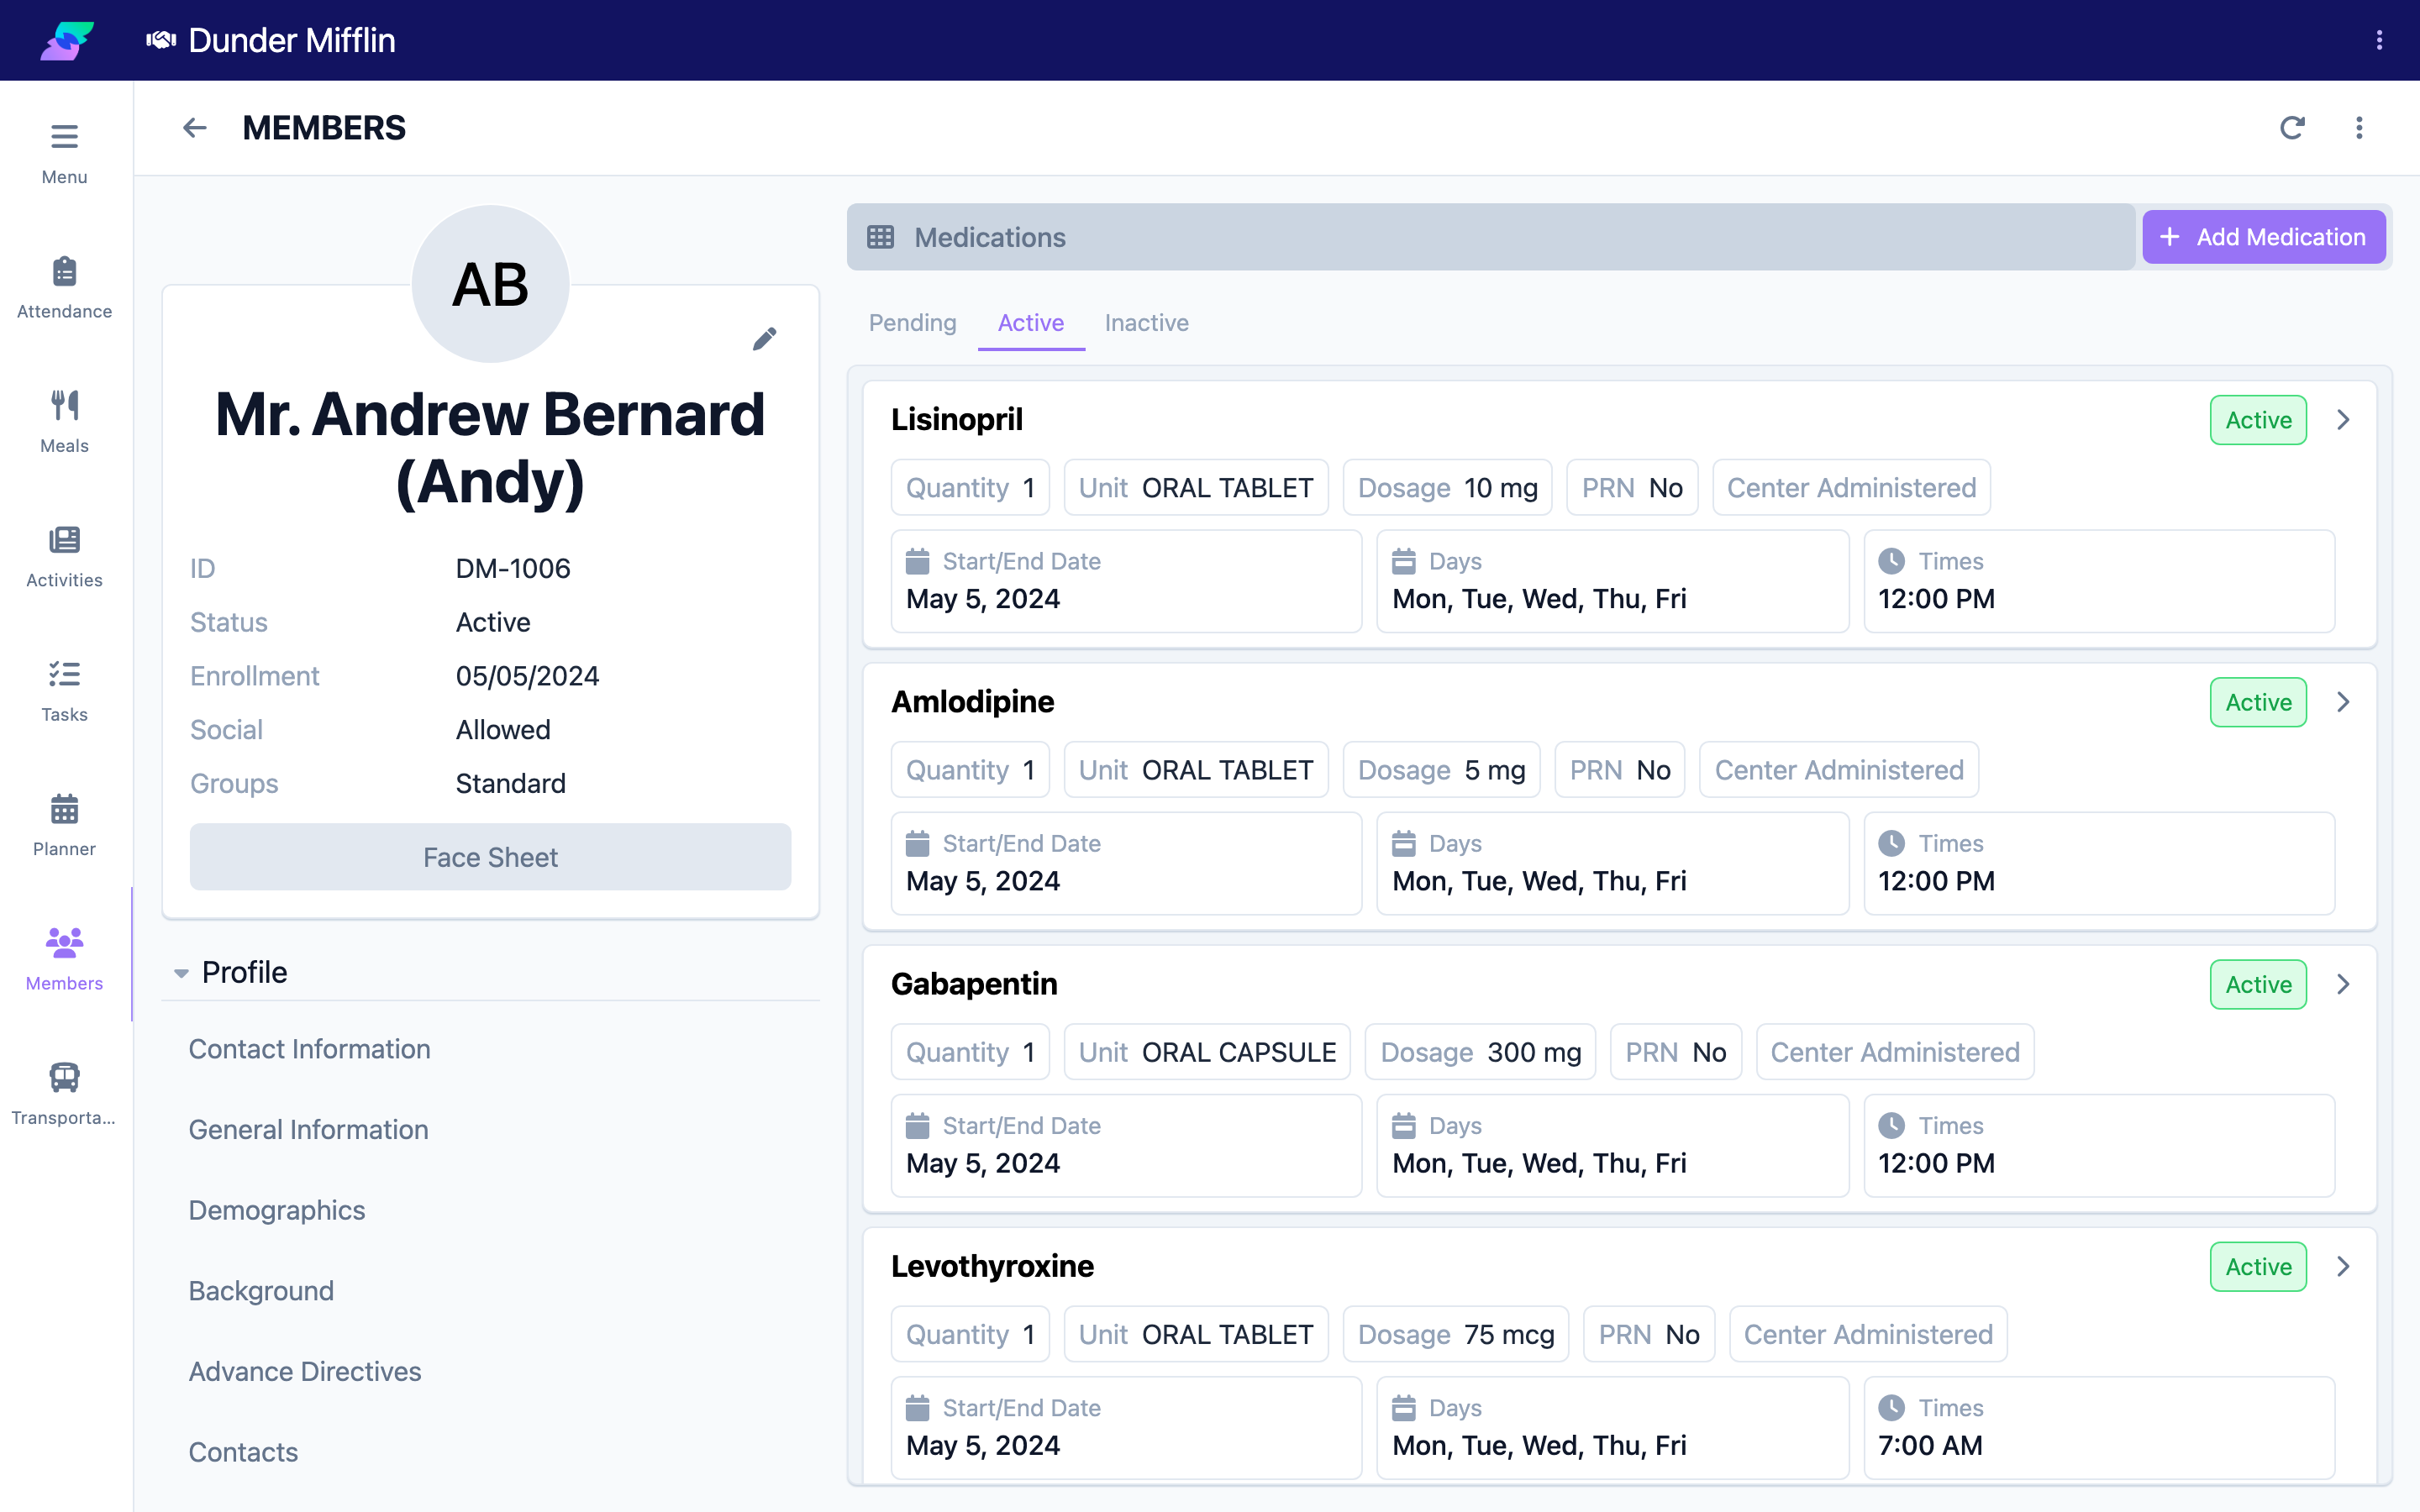This screenshot has width=2420, height=1512.
Task: Click Gabapentin medication name
Action: coord(974,984)
